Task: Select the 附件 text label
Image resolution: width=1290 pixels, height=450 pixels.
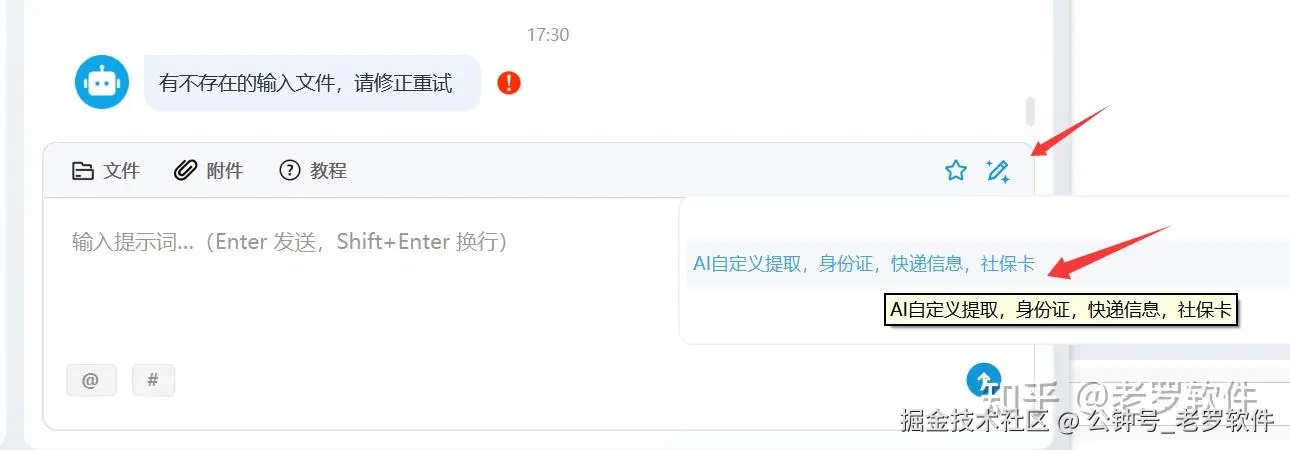Action: tap(225, 171)
